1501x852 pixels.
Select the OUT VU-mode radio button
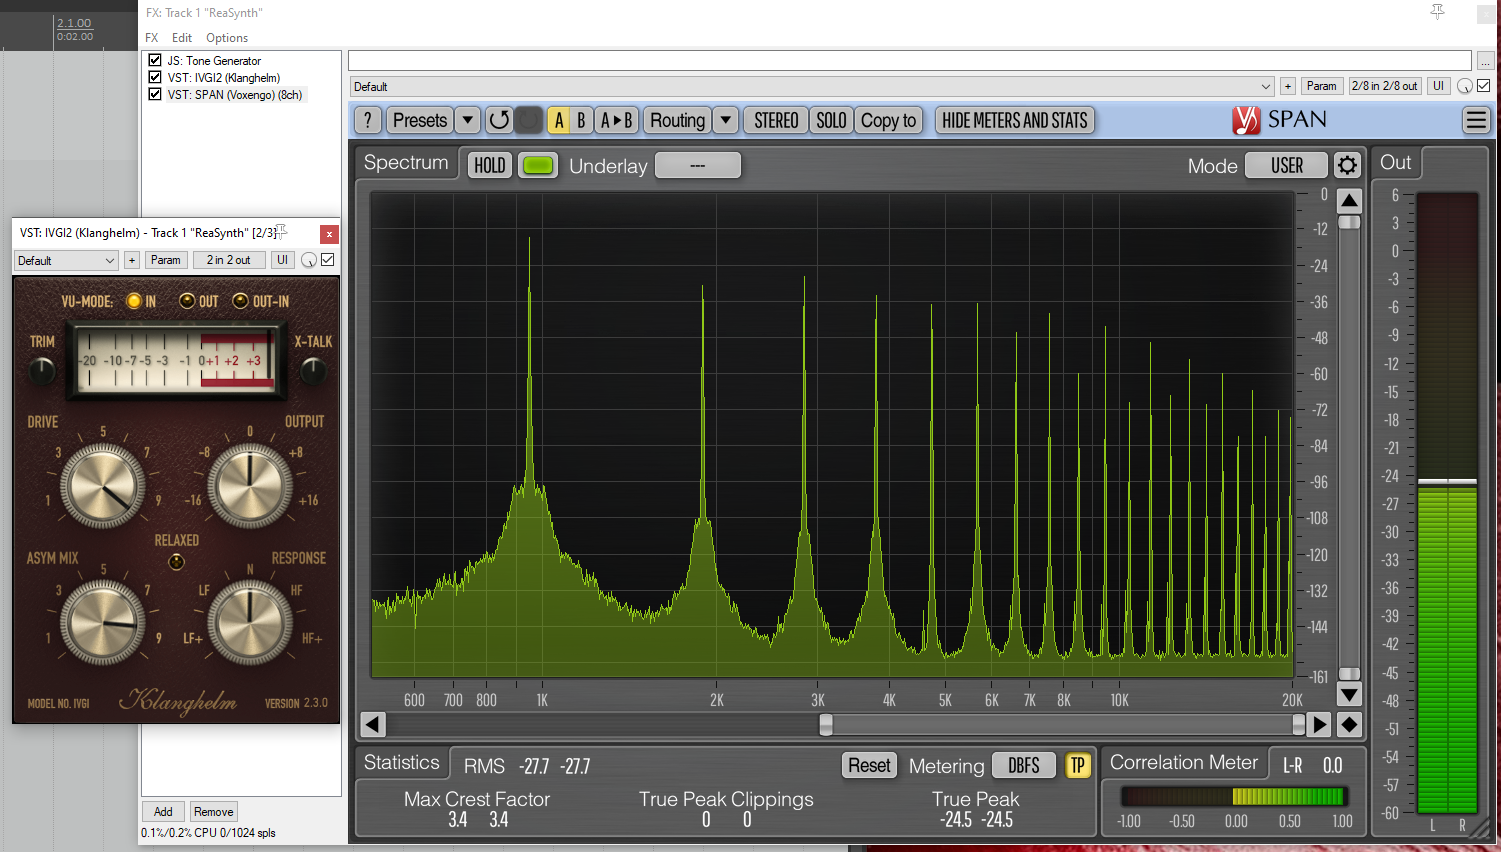point(187,301)
